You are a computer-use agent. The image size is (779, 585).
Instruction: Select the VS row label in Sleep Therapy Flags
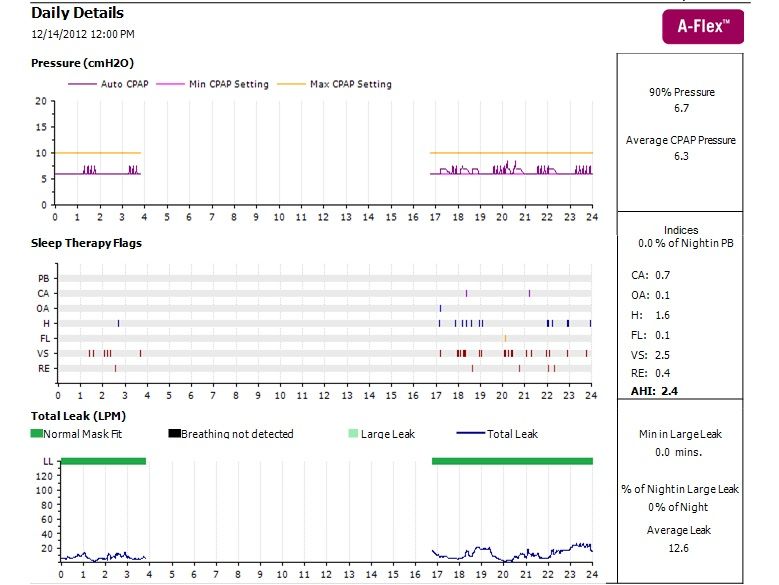44,354
